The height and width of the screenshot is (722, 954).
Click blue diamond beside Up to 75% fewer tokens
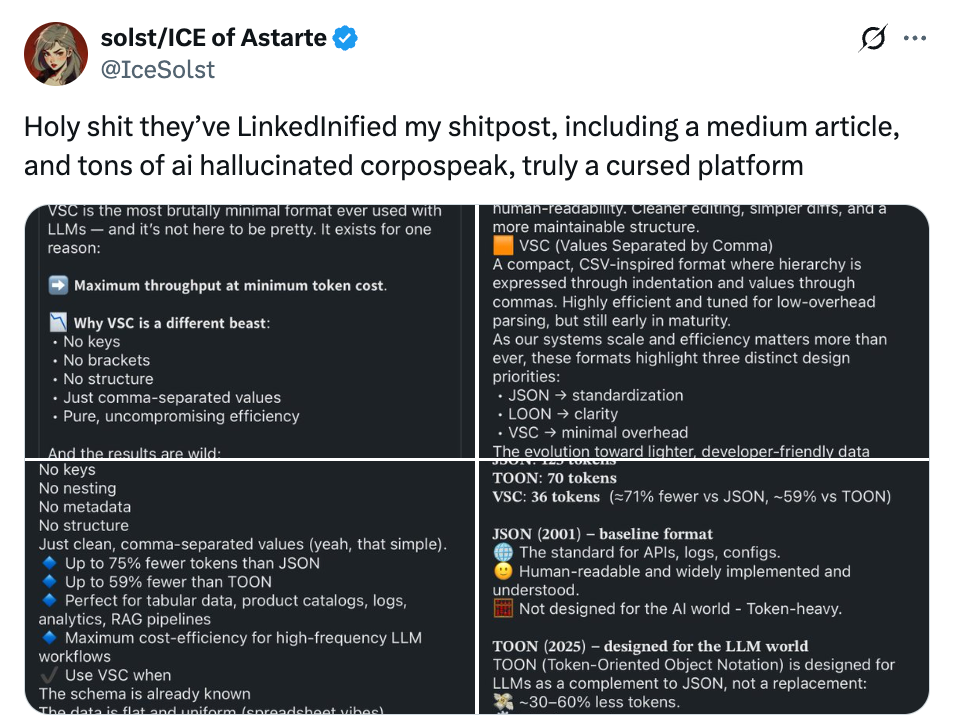click(x=49, y=564)
